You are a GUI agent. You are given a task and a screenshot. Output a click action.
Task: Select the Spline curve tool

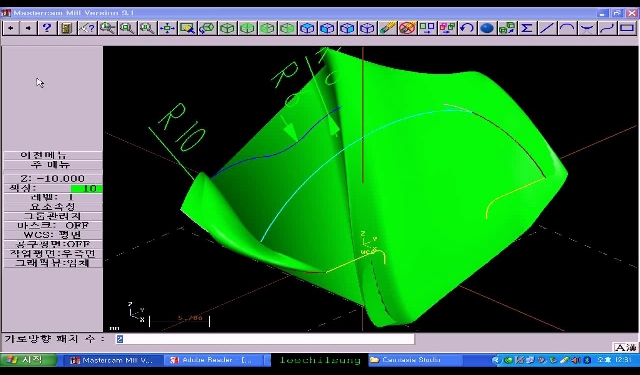[x=607, y=28]
